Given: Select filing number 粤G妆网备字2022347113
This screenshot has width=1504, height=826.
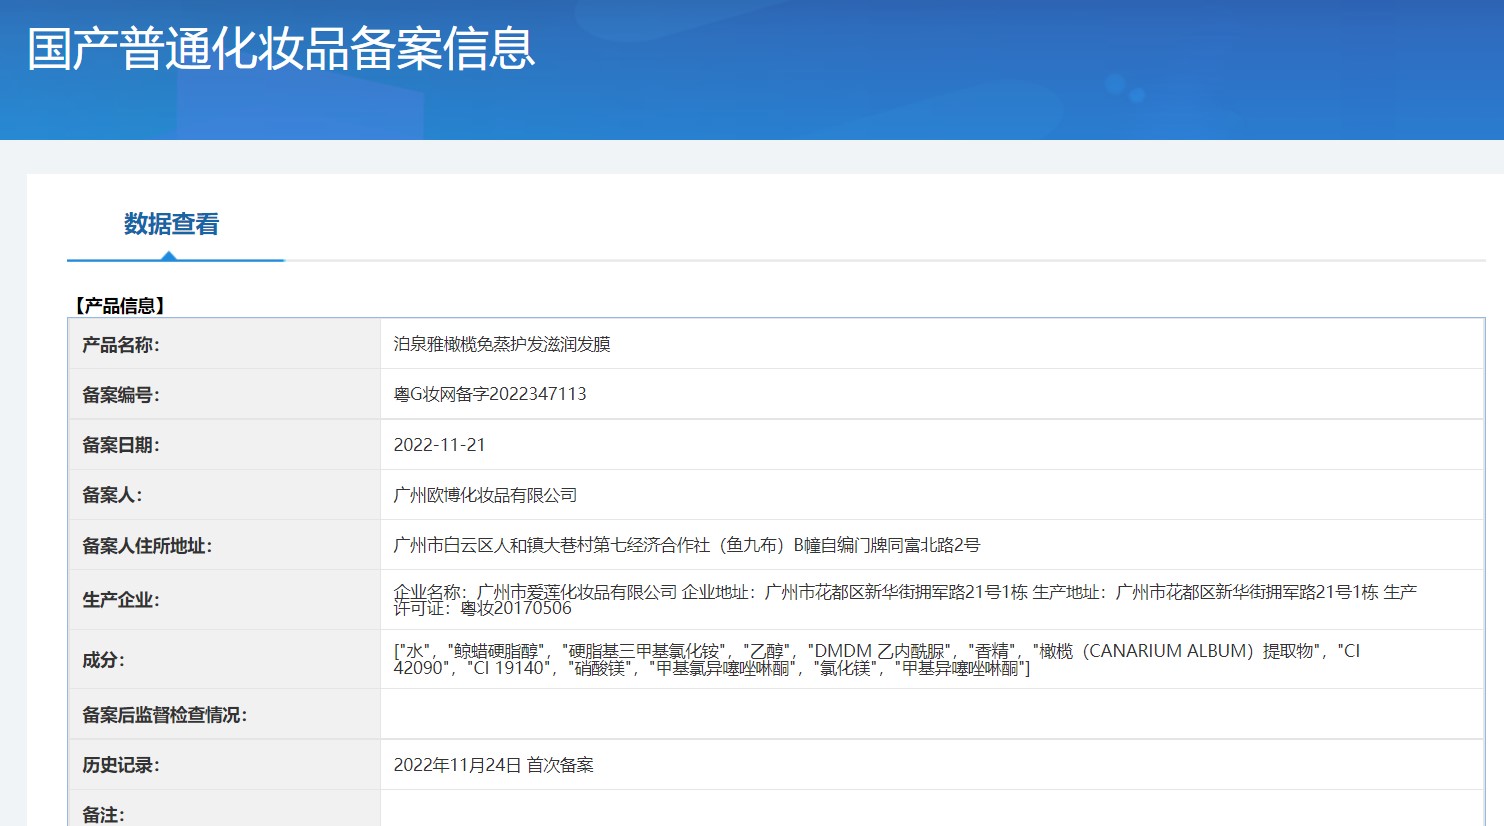Looking at the screenshot, I should [490, 394].
